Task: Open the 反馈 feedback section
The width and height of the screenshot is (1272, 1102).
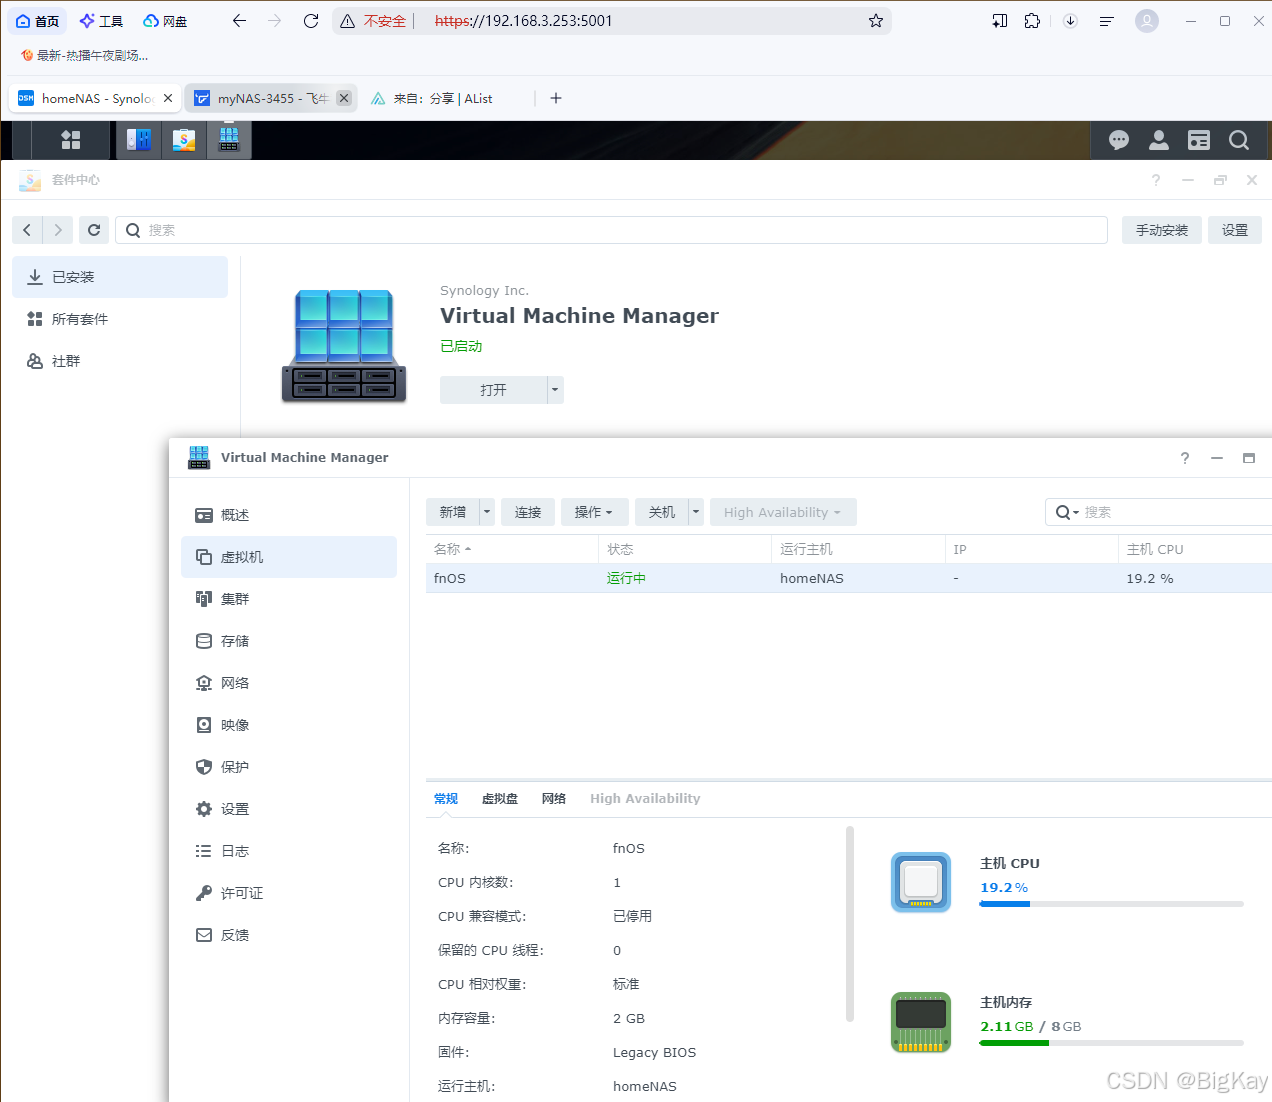Action: point(289,935)
